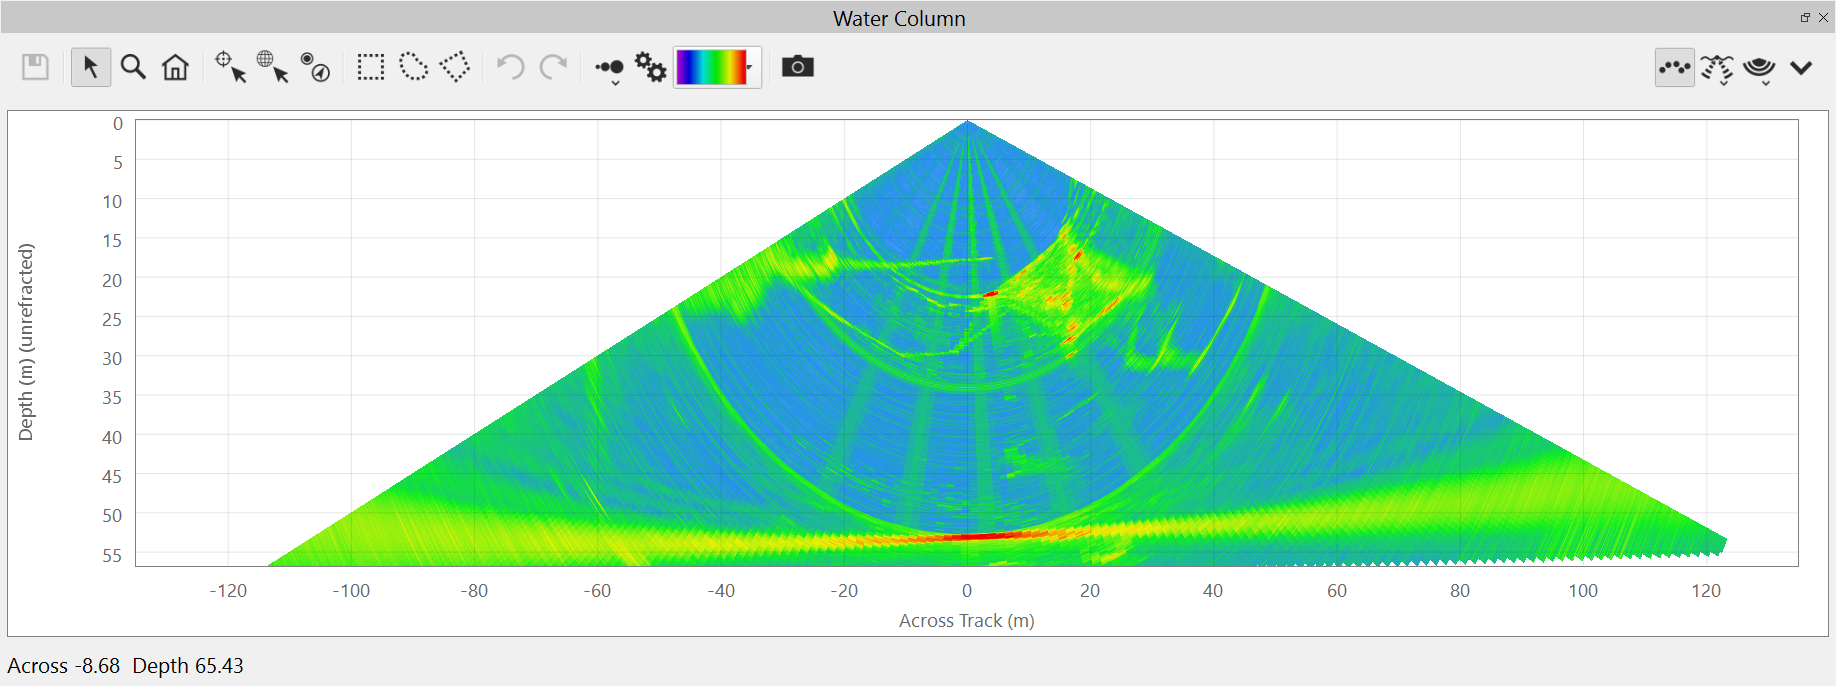The width and height of the screenshot is (1836, 686).
Task: Open the point size dropdown
Action: tap(610, 70)
